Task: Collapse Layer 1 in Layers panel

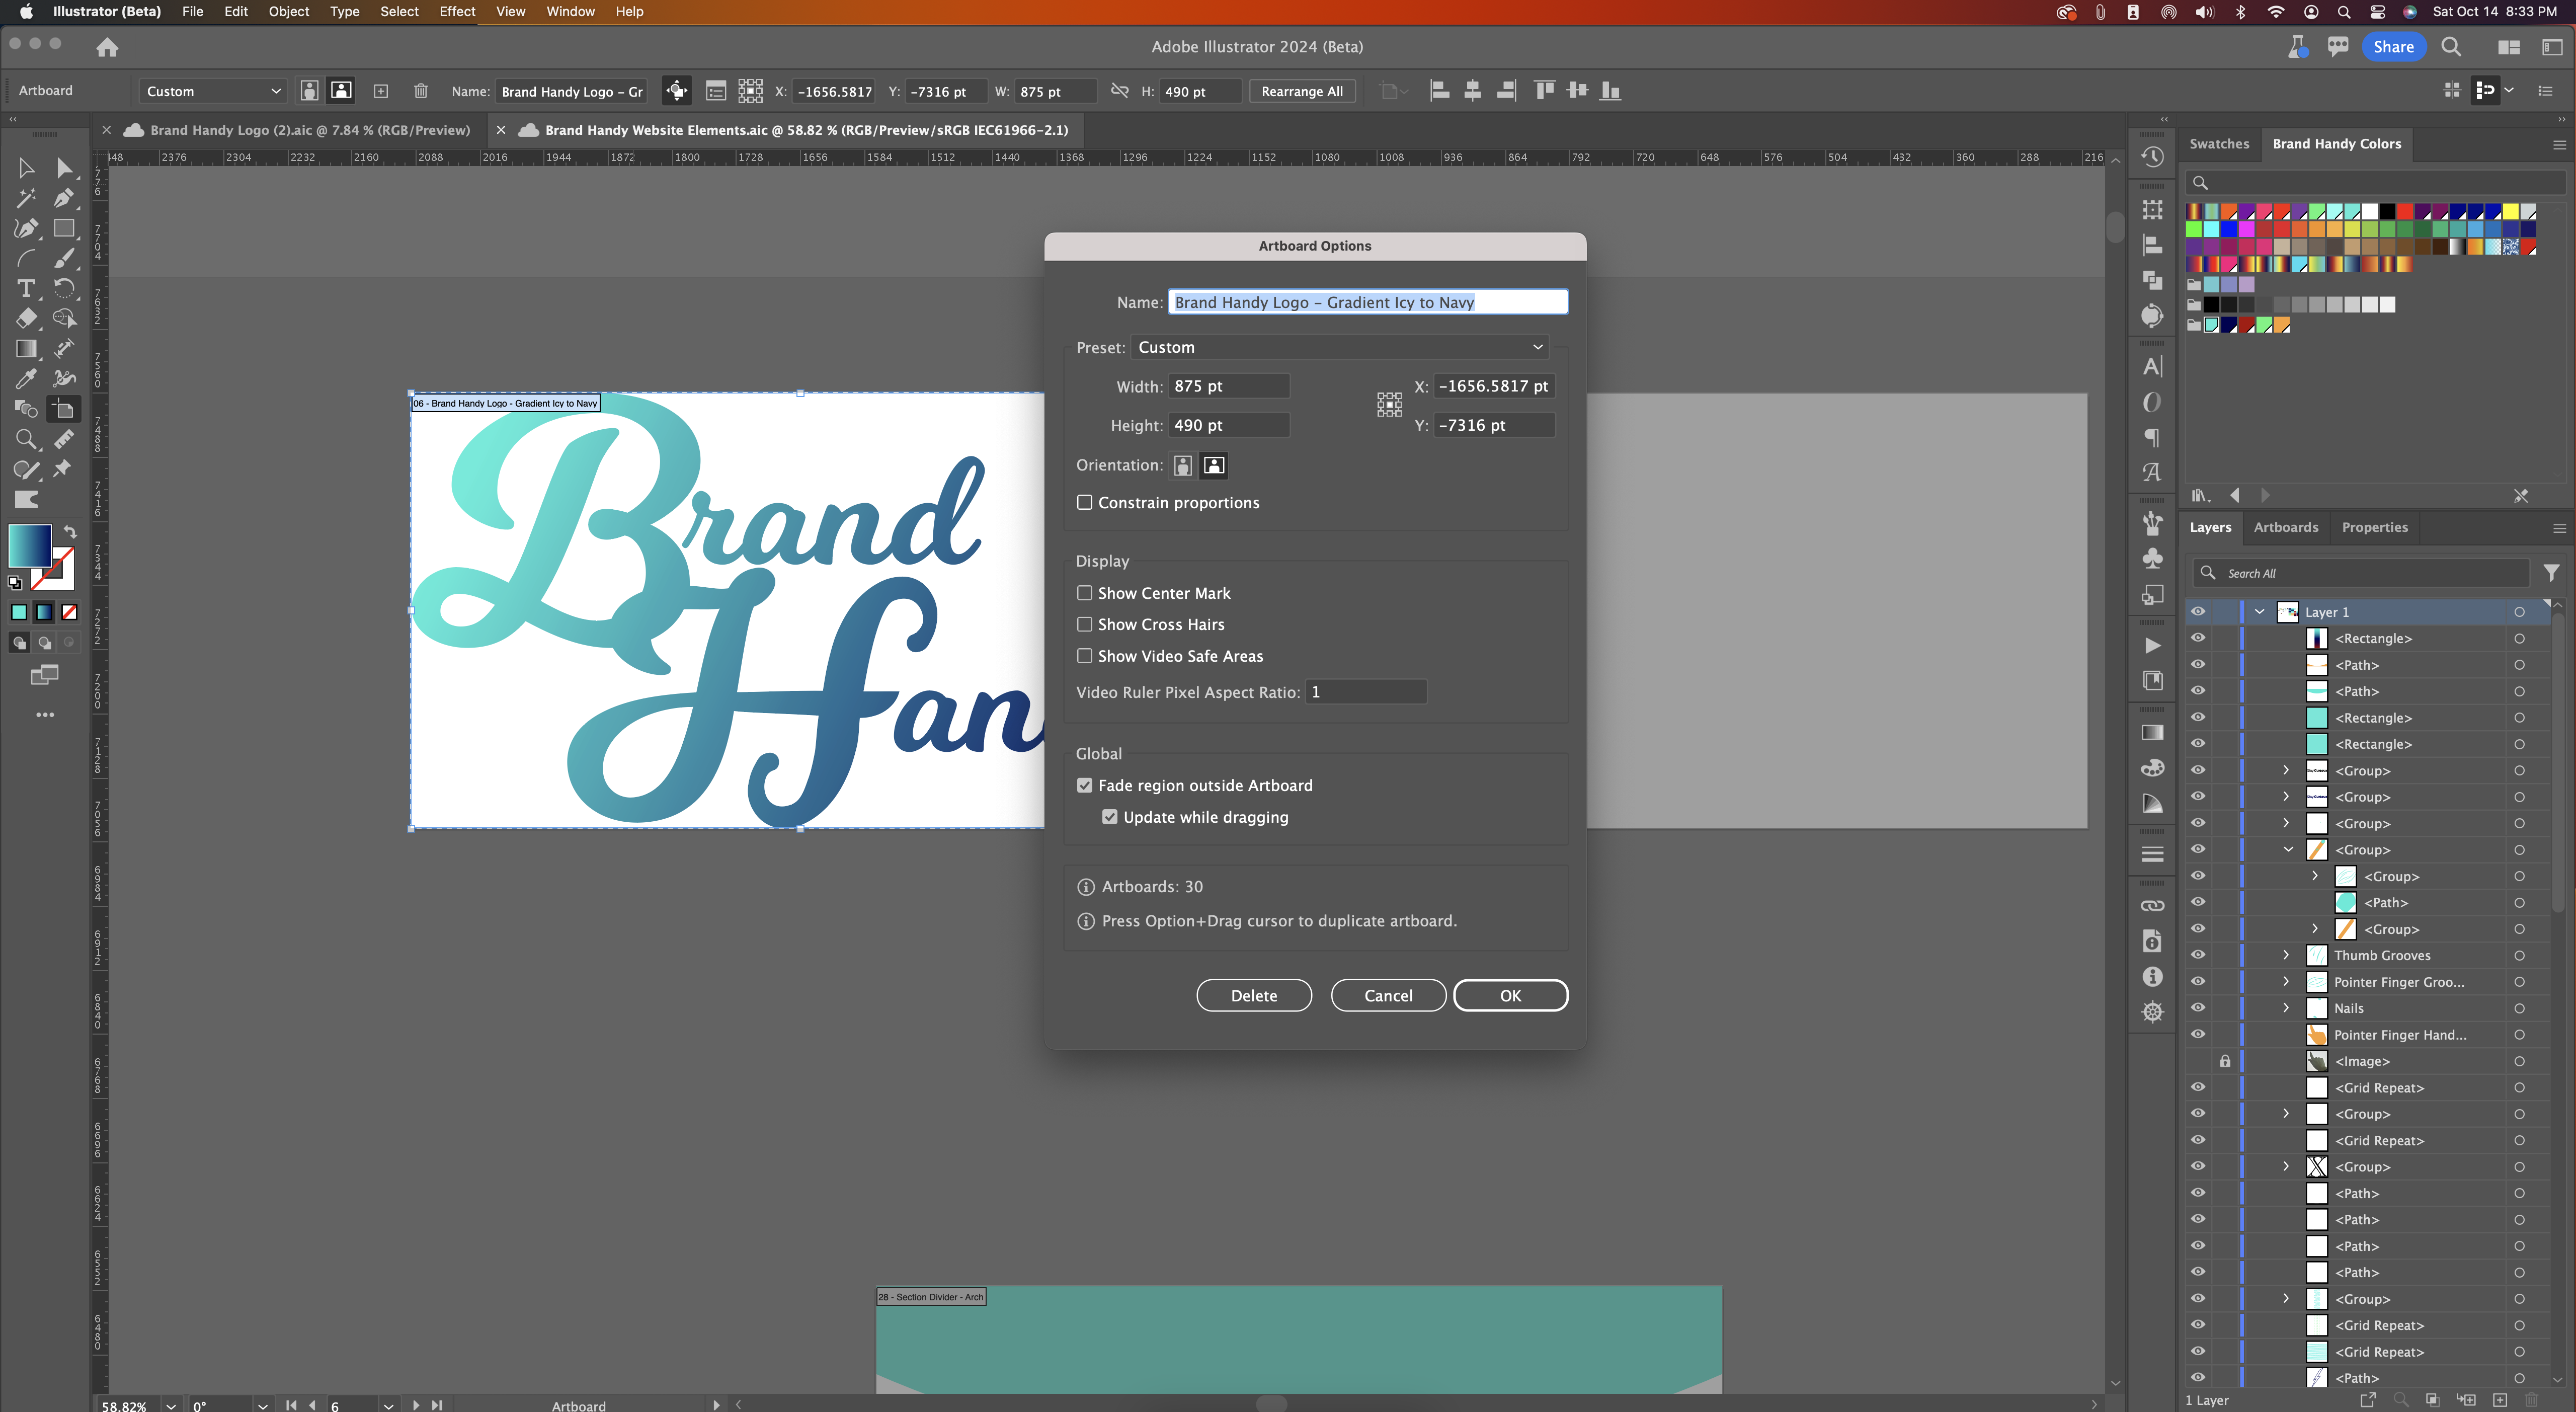Action: (x=2260, y=611)
